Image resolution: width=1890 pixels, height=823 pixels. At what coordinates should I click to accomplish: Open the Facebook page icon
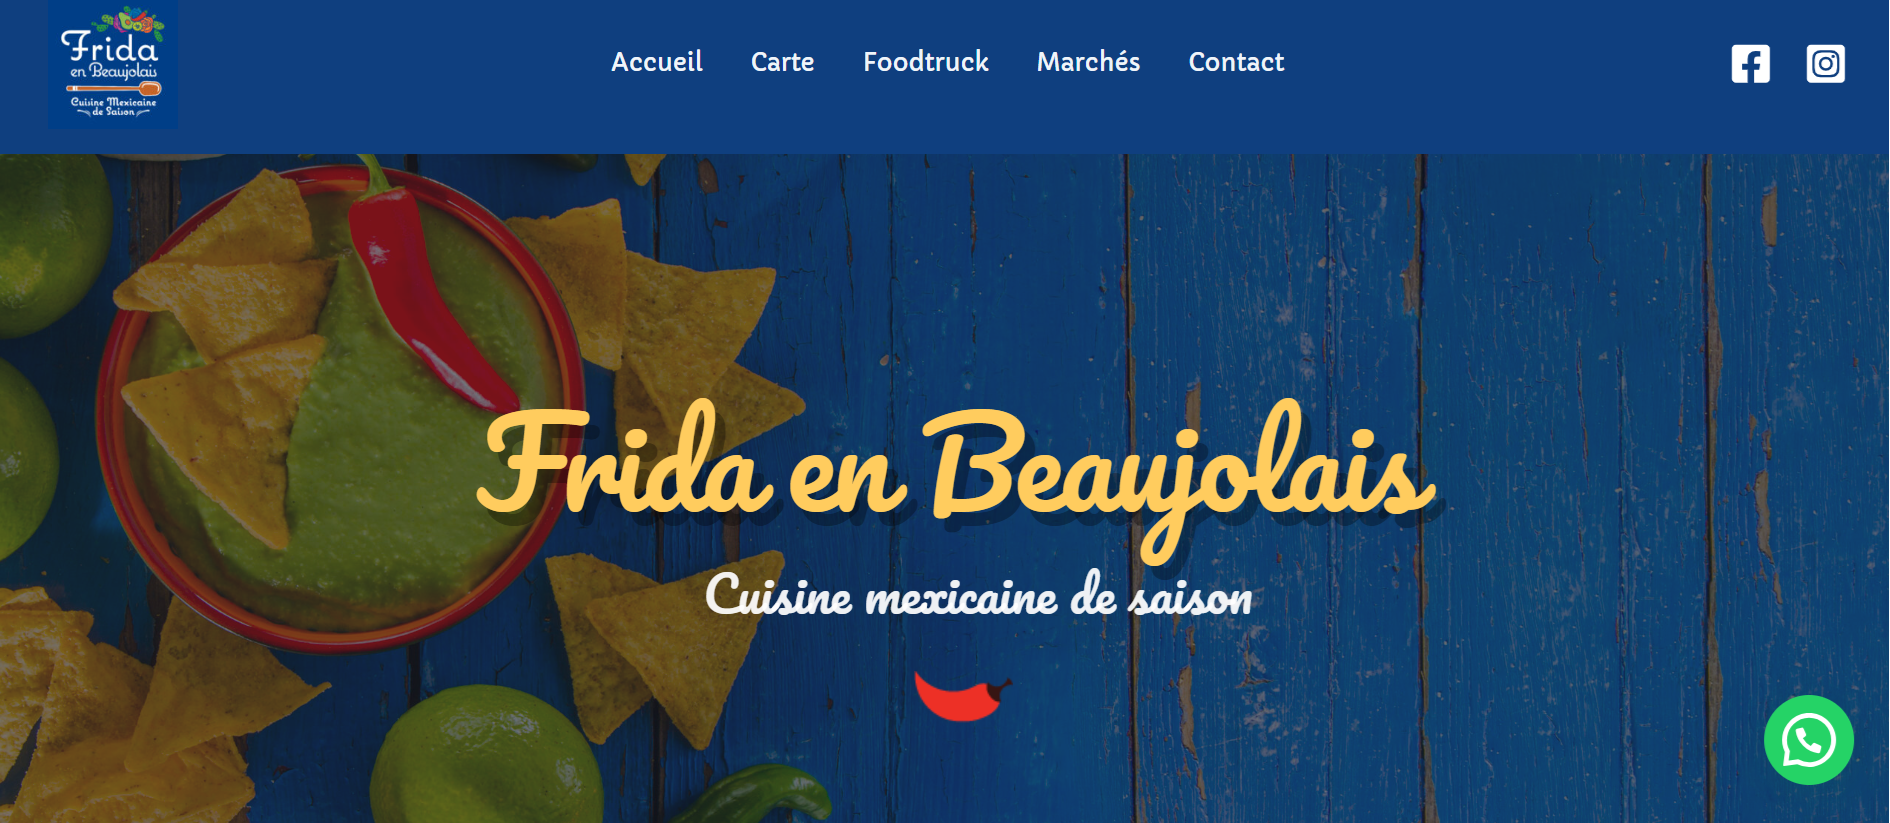click(x=1750, y=64)
